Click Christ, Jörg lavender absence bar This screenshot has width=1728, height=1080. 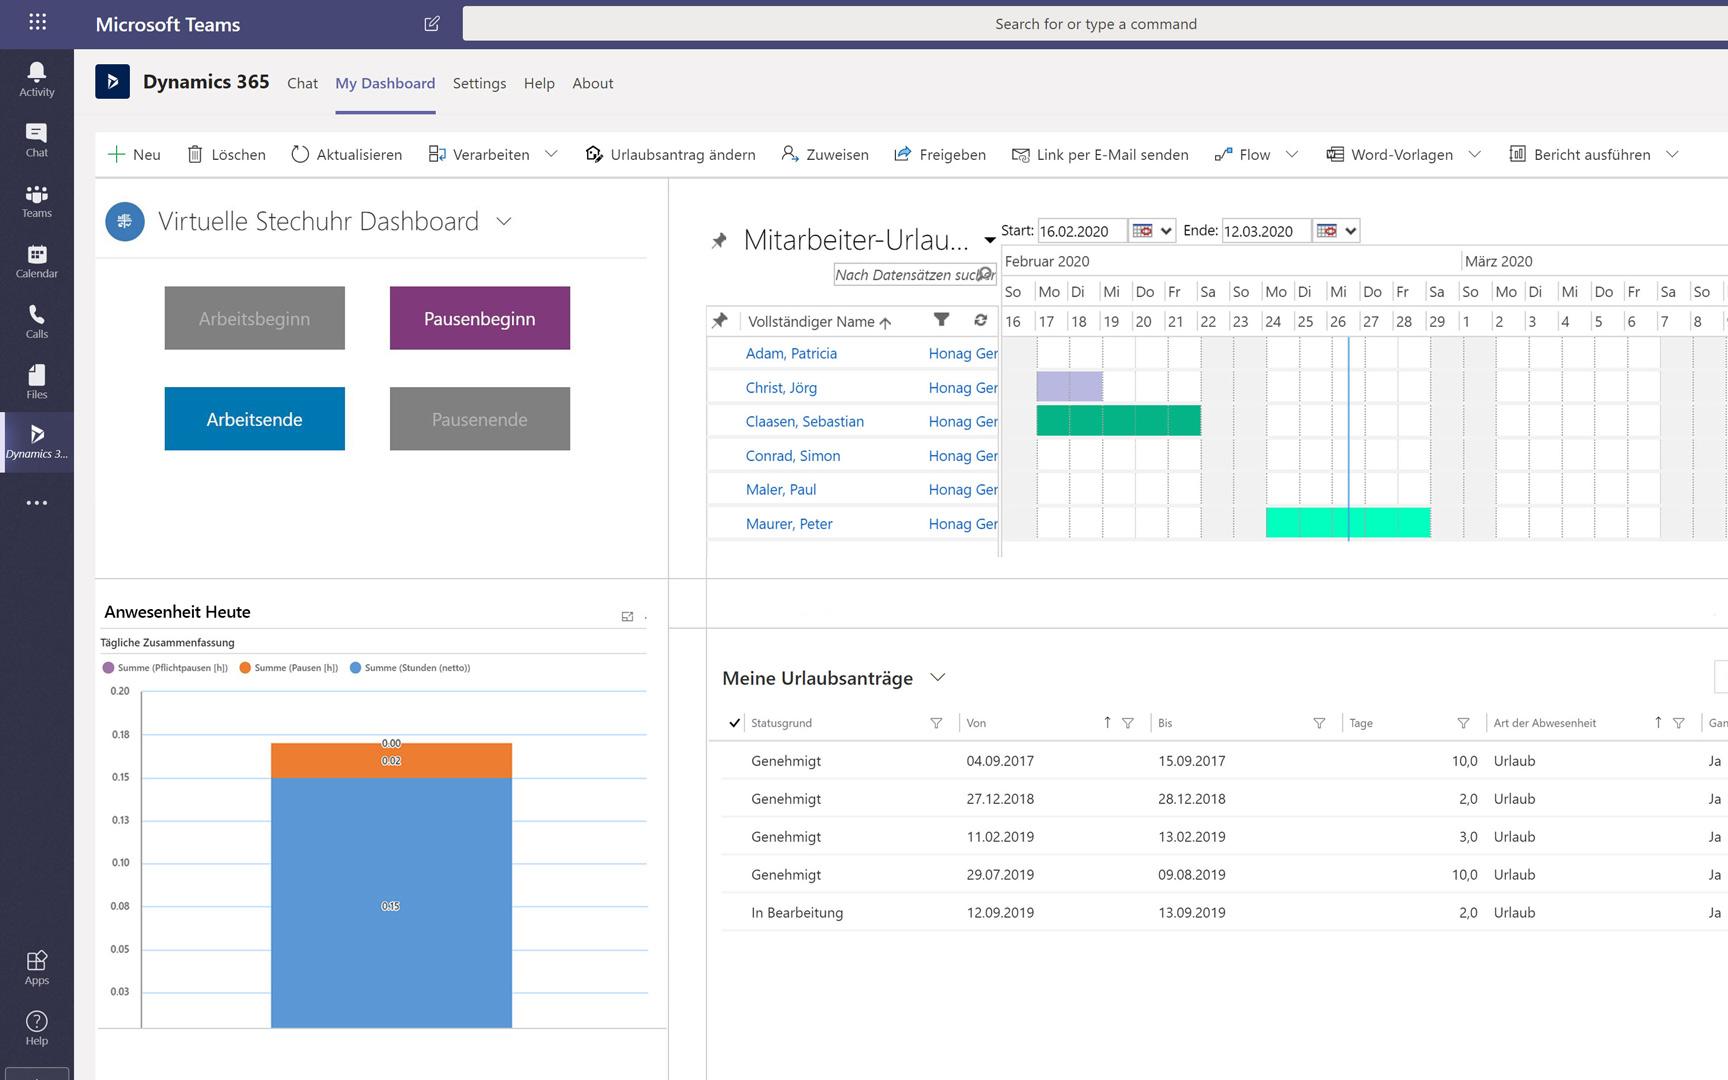point(1070,386)
